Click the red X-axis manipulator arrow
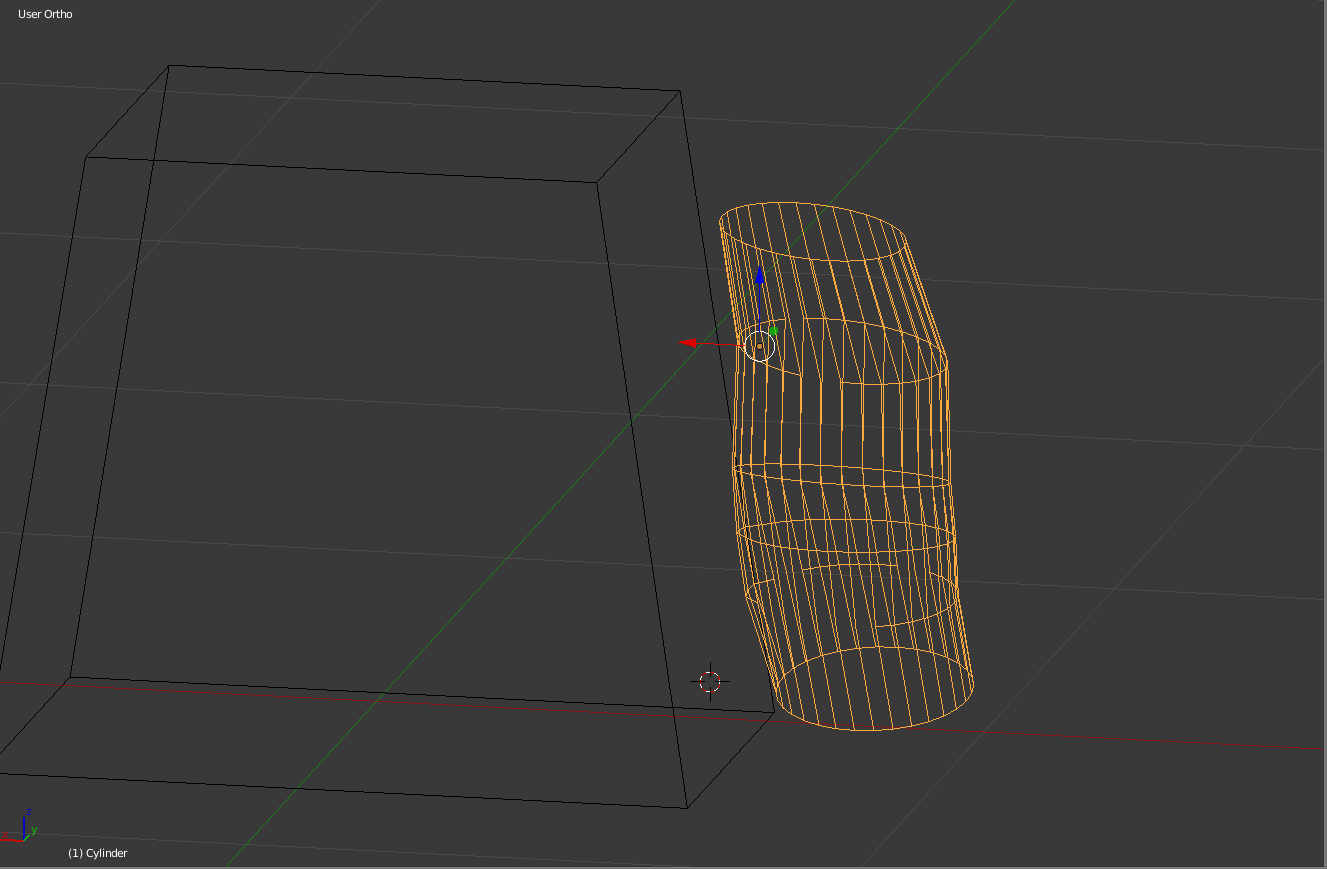This screenshot has height=869, width=1327. 687,343
